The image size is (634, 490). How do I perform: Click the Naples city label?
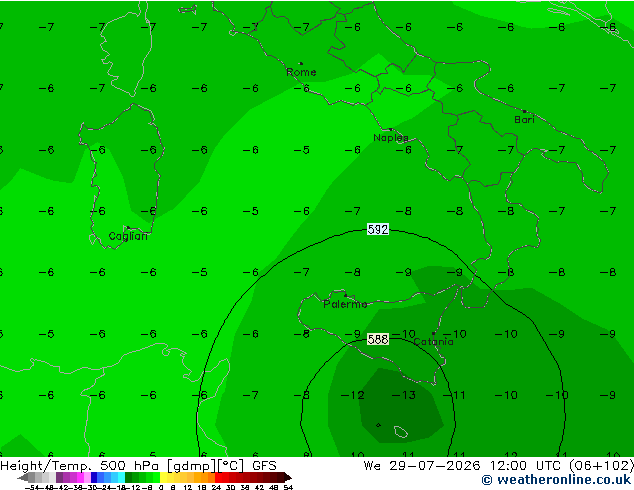coord(391,138)
